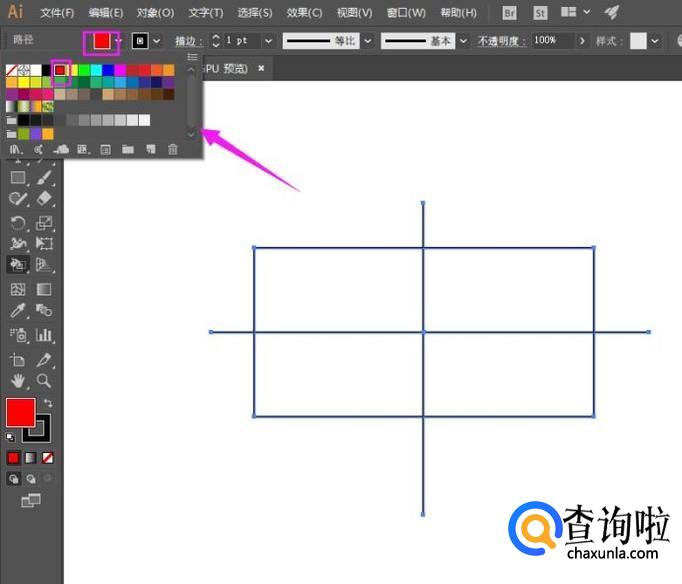Open the color themes panel icon

point(38,150)
